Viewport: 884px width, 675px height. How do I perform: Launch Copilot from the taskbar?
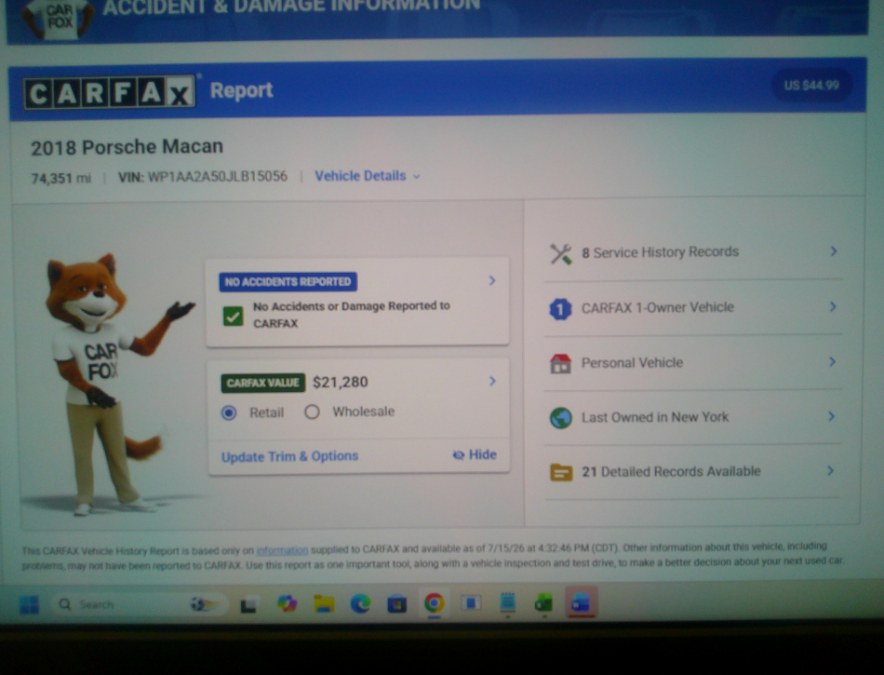coord(287,604)
